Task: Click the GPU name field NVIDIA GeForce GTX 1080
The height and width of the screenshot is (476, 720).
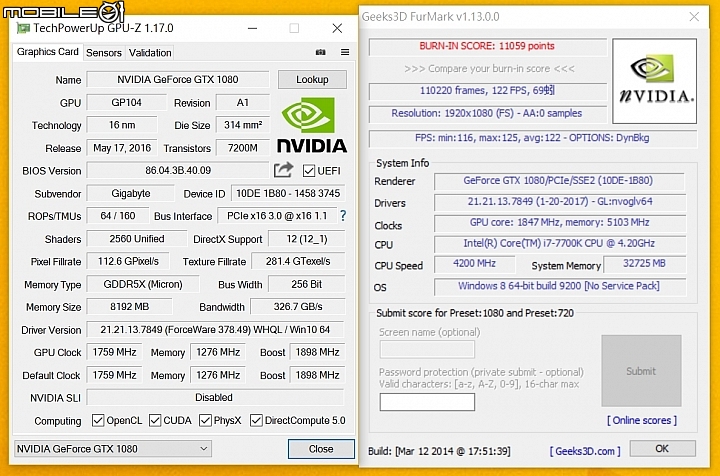Action: coord(178,79)
